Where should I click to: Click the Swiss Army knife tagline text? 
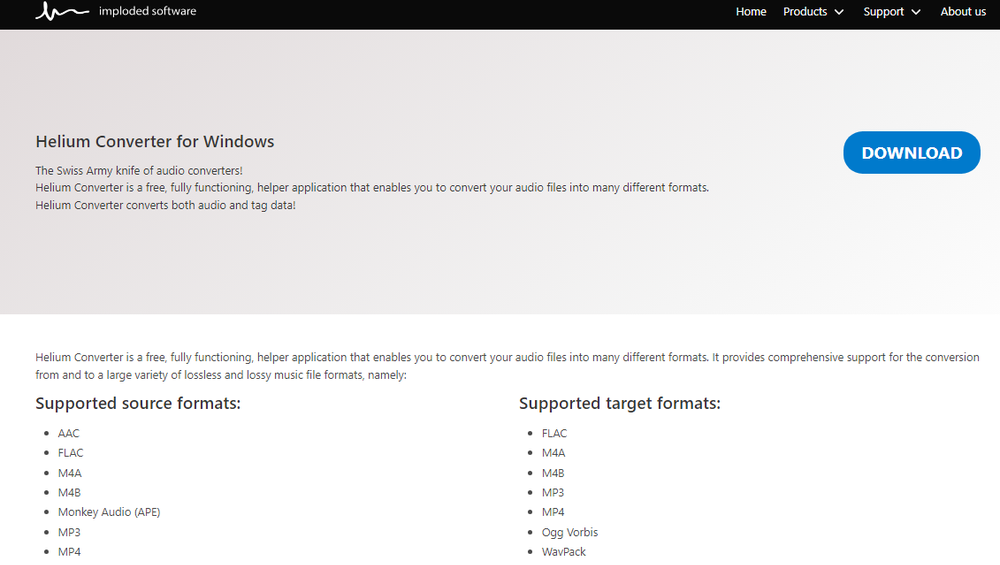pyautogui.click(x=139, y=171)
